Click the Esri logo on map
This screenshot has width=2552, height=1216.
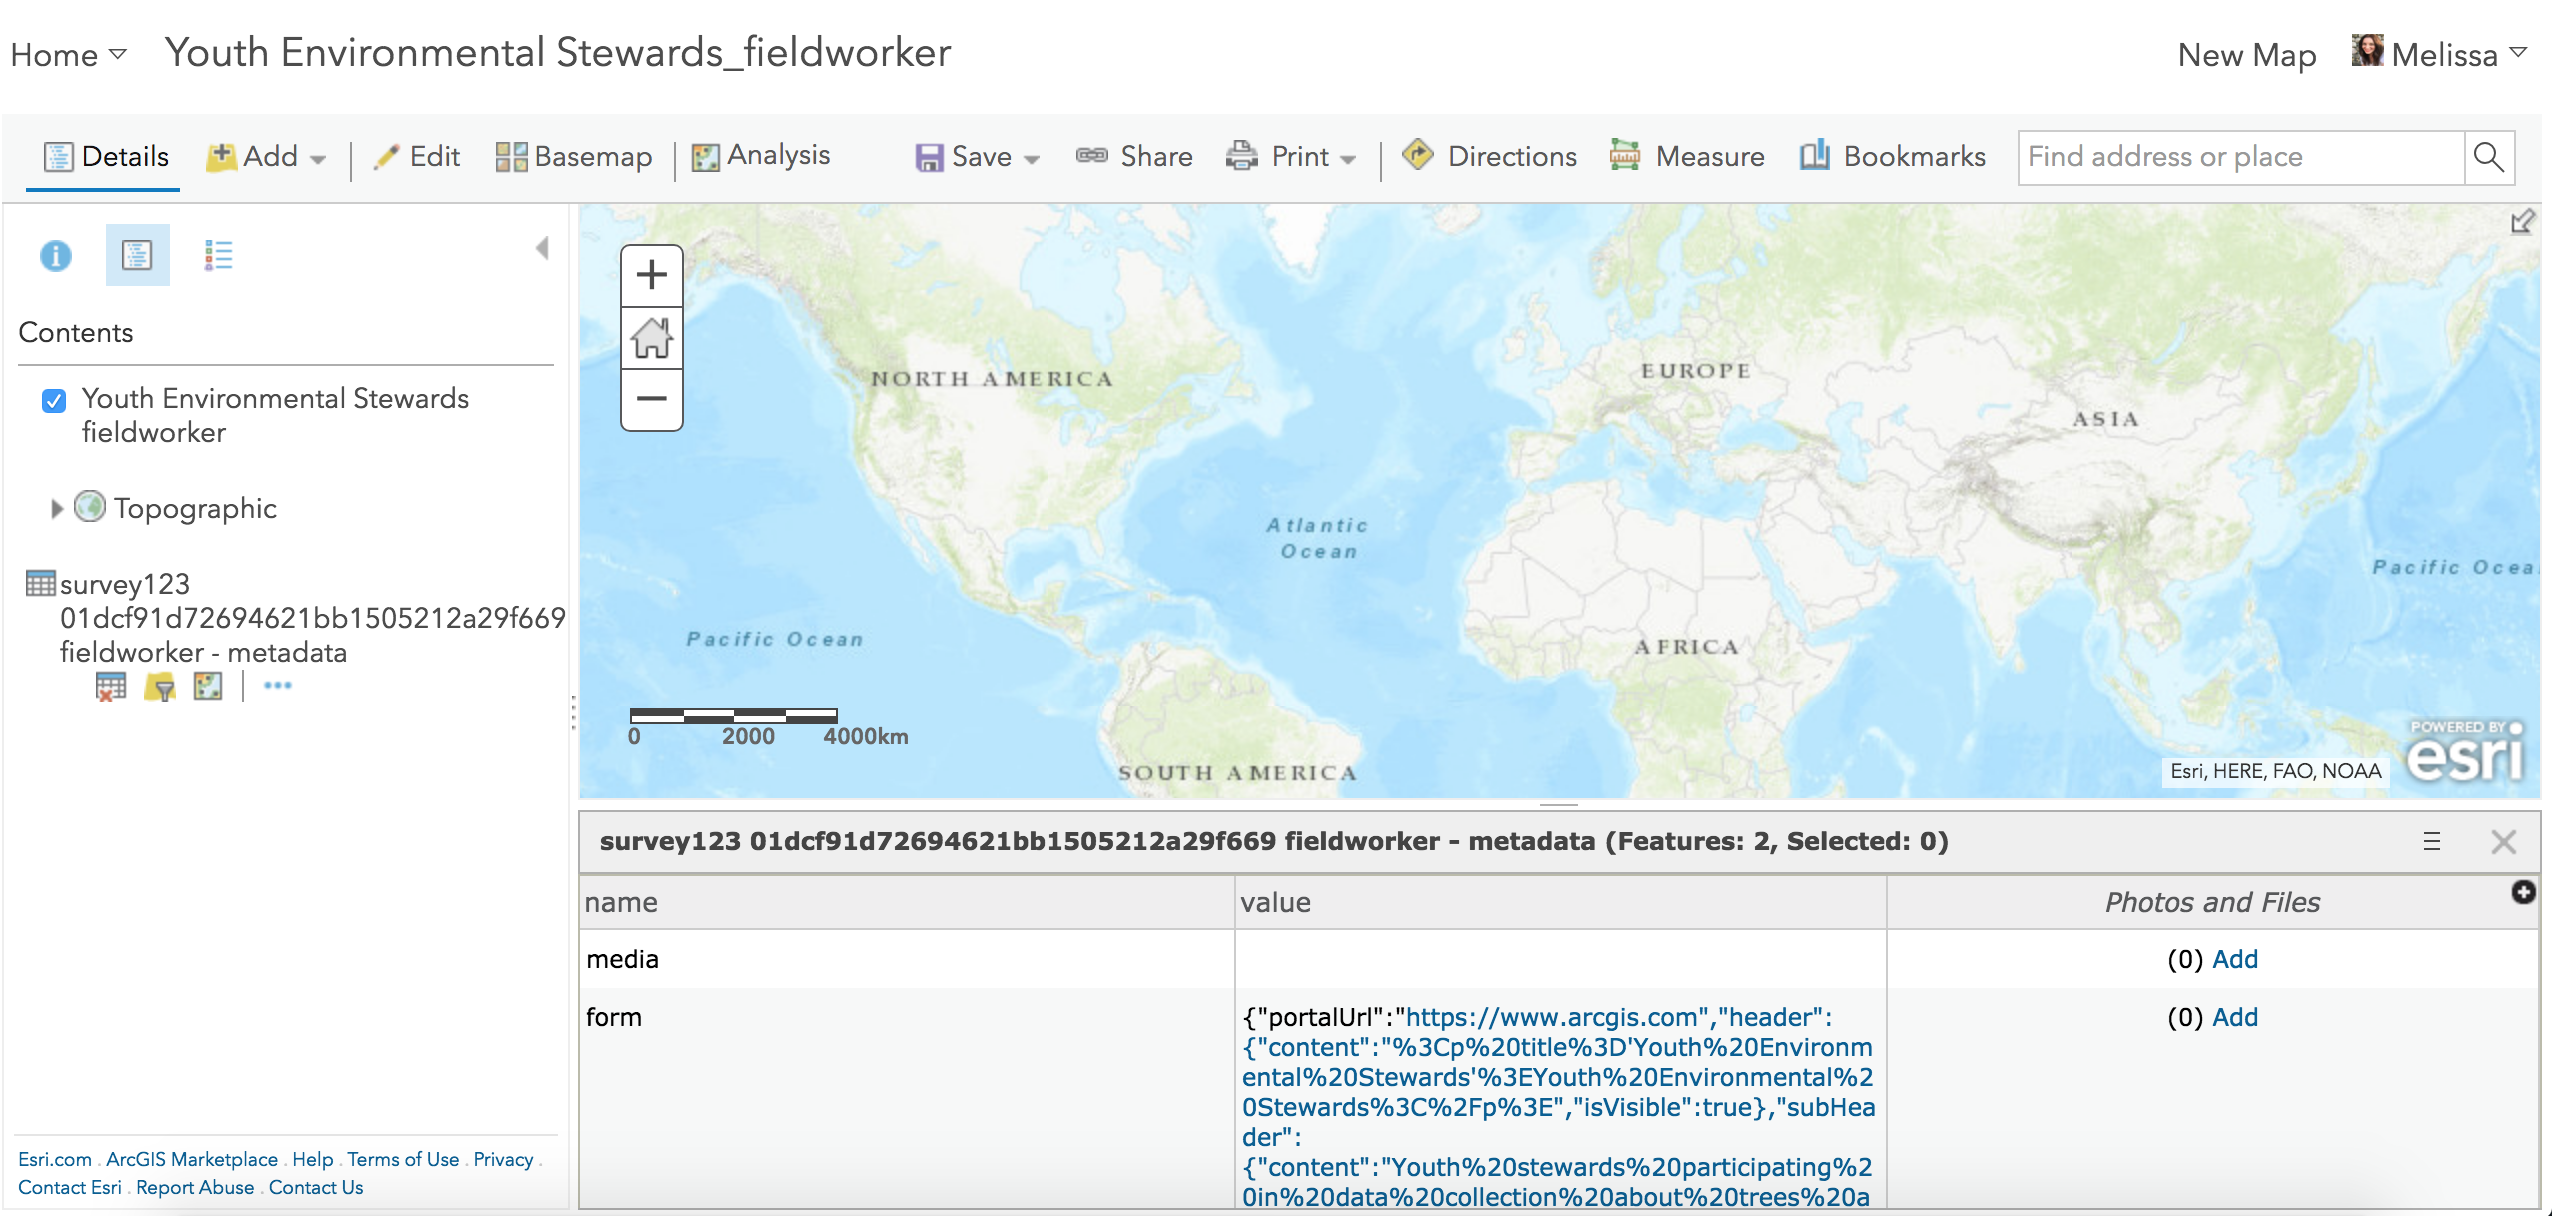click(x=2466, y=751)
